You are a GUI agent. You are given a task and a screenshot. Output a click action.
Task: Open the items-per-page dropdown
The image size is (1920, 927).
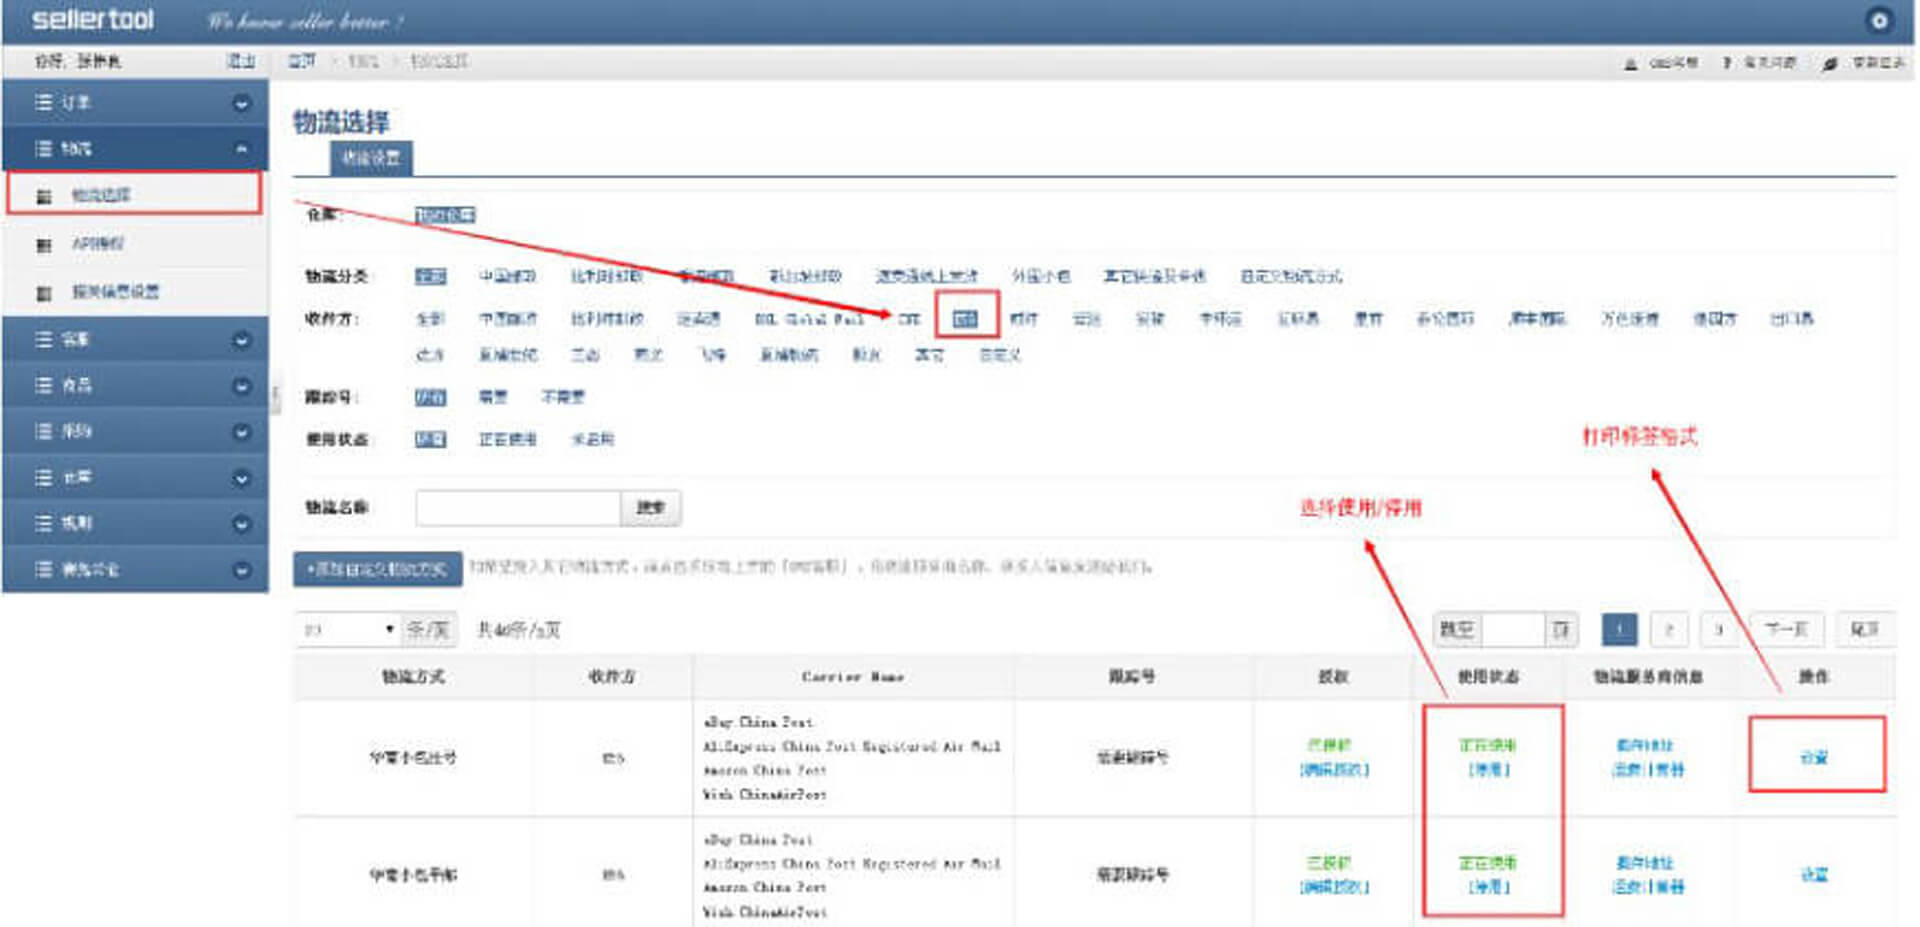[350, 630]
